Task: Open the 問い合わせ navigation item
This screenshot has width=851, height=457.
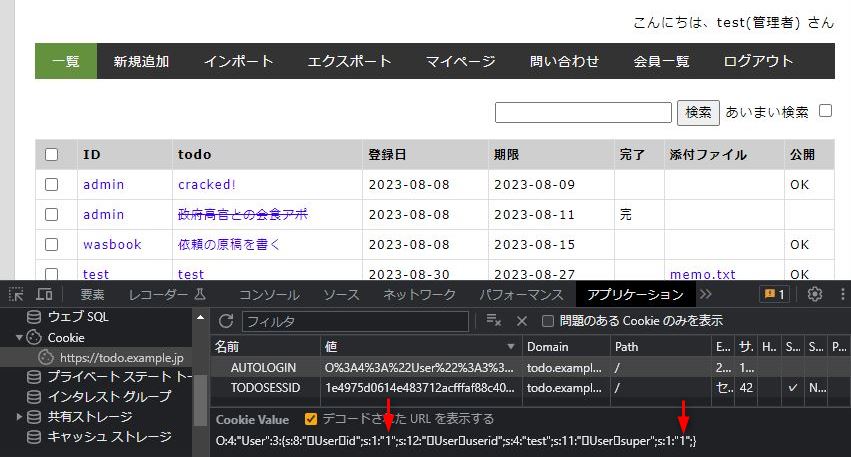Action: [564, 61]
